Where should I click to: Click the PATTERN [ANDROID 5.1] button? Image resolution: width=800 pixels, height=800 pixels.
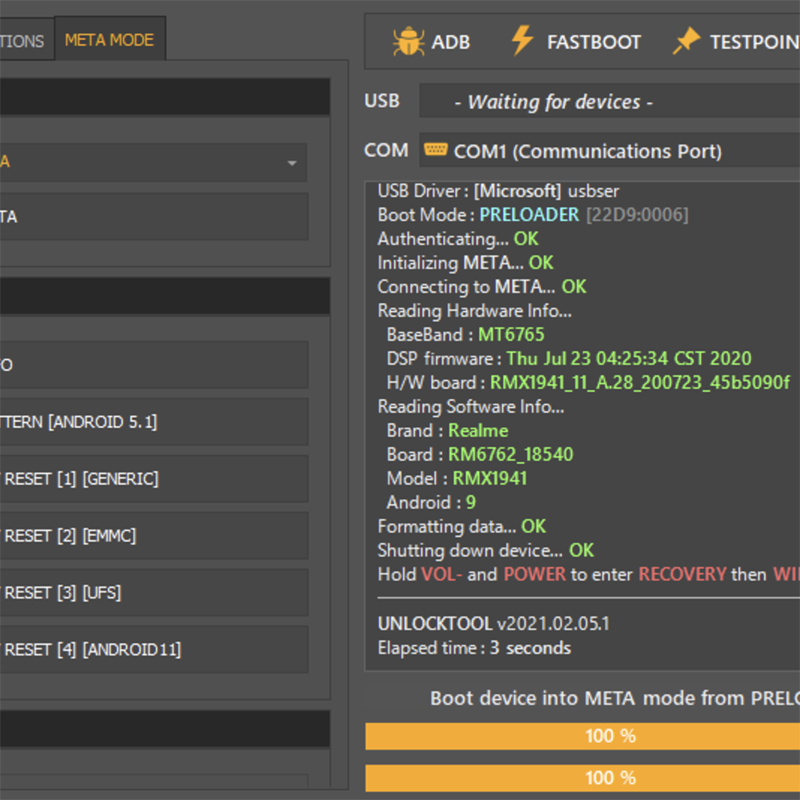coord(154,422)
